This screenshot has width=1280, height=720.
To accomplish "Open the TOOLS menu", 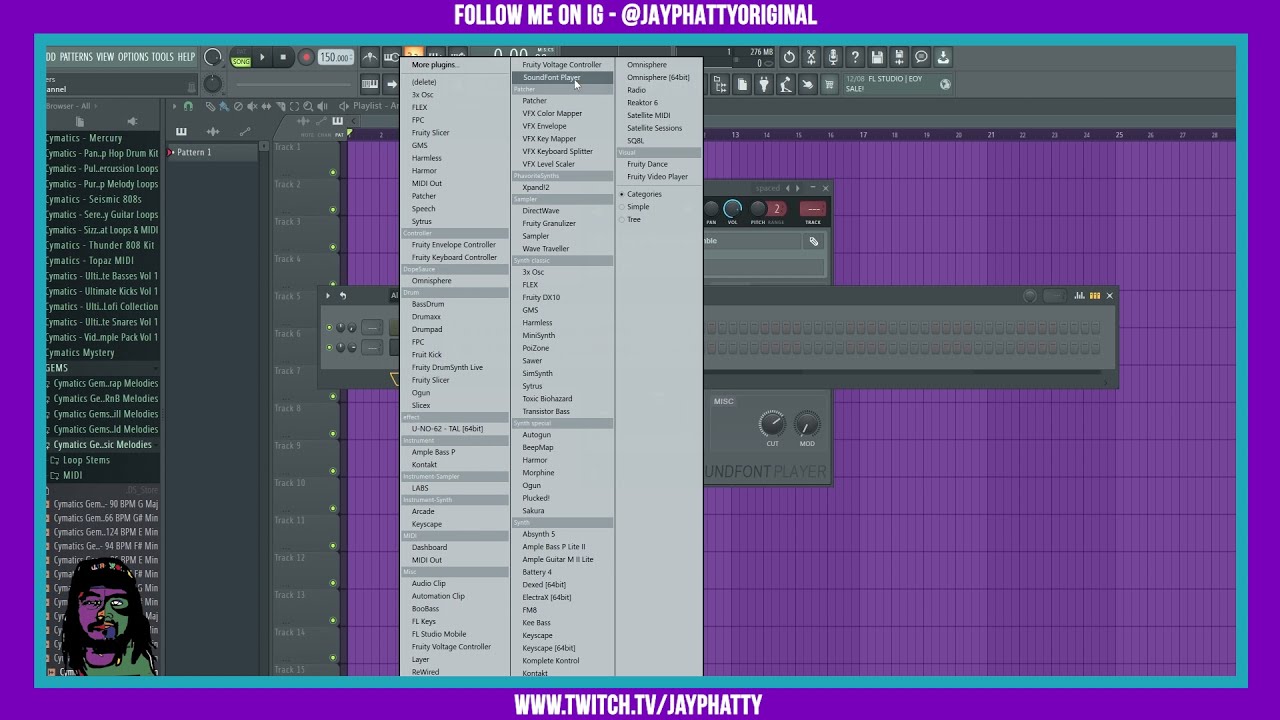I will click(162, 57).
